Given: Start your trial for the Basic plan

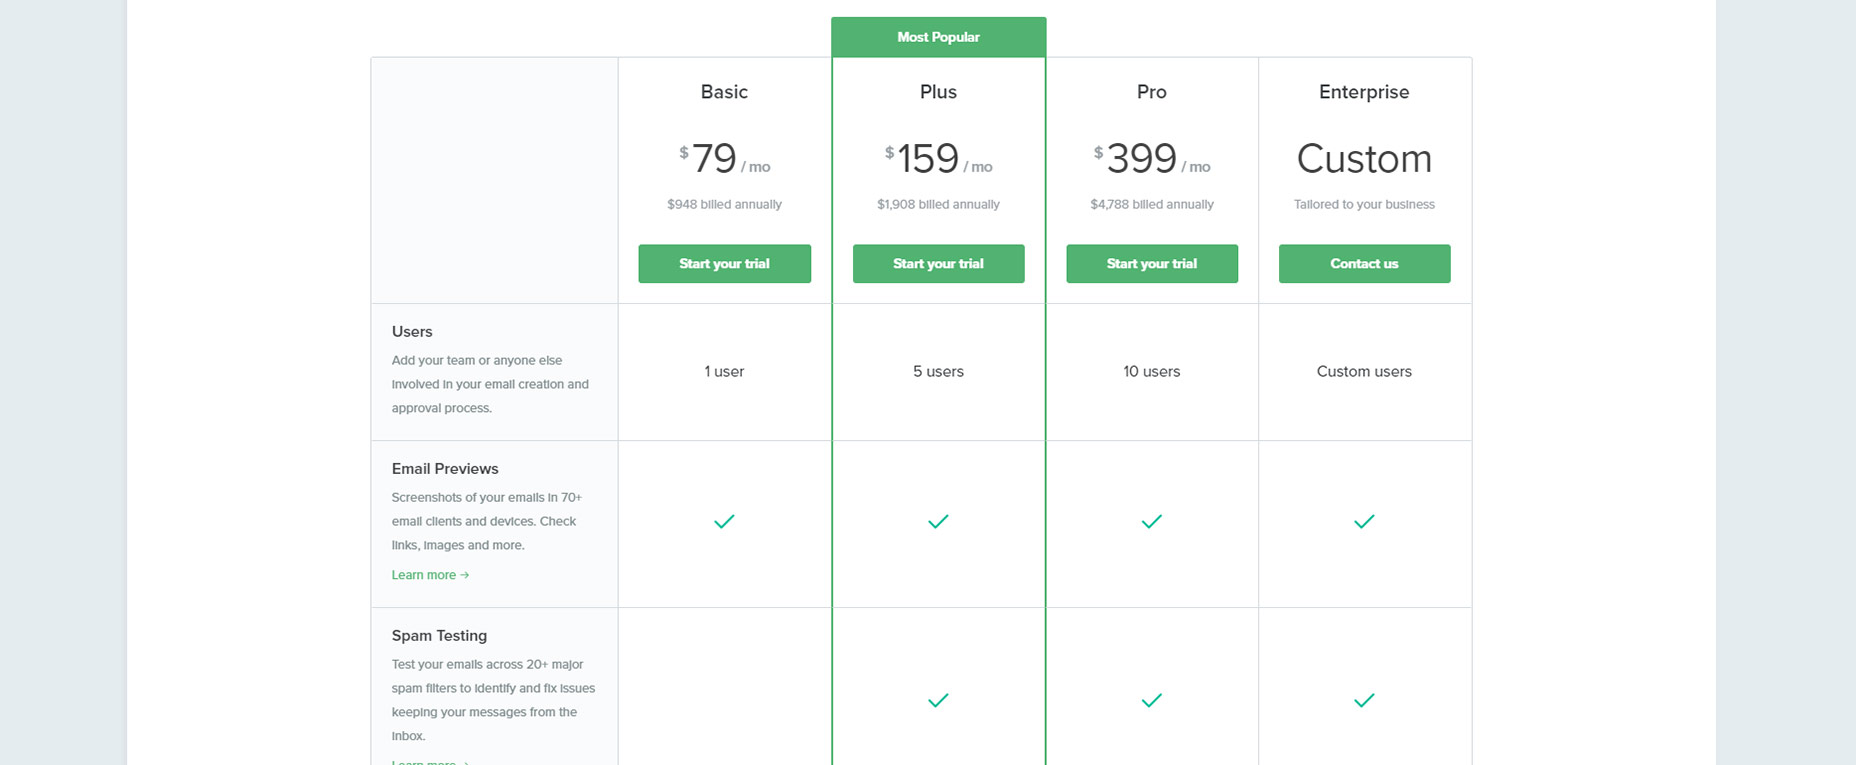Looking at the screenshot, I should [724, 264].
